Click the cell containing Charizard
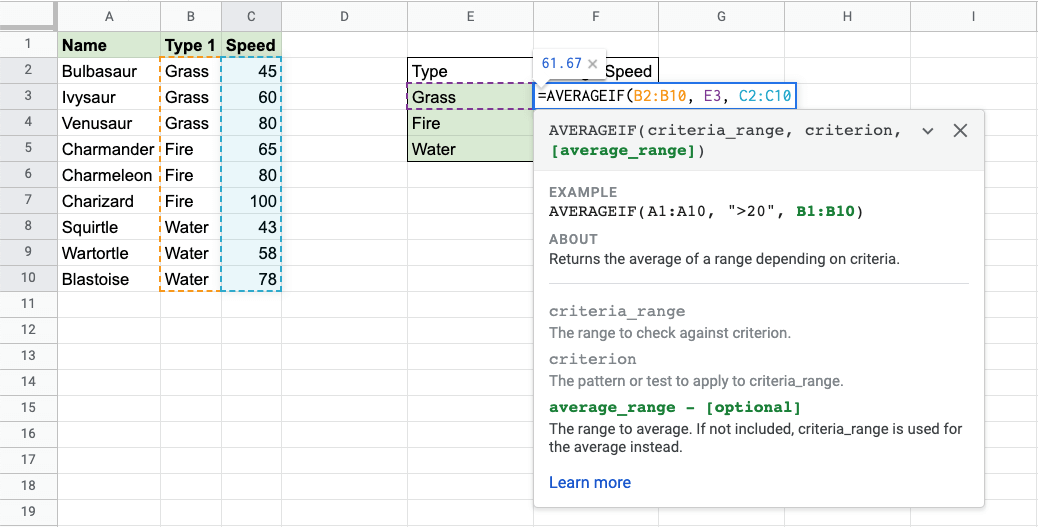This screenshot has height=527, width=1038. [x=108, y=201]
